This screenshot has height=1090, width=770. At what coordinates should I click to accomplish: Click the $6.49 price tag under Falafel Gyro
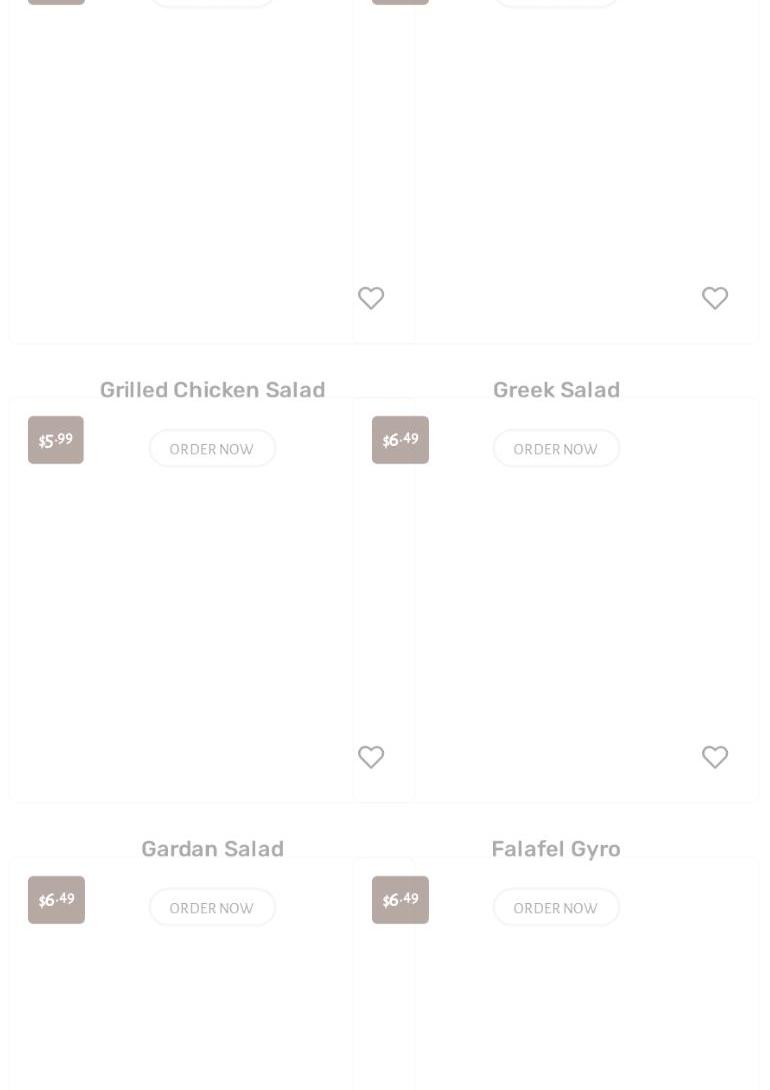coord(400,900)
